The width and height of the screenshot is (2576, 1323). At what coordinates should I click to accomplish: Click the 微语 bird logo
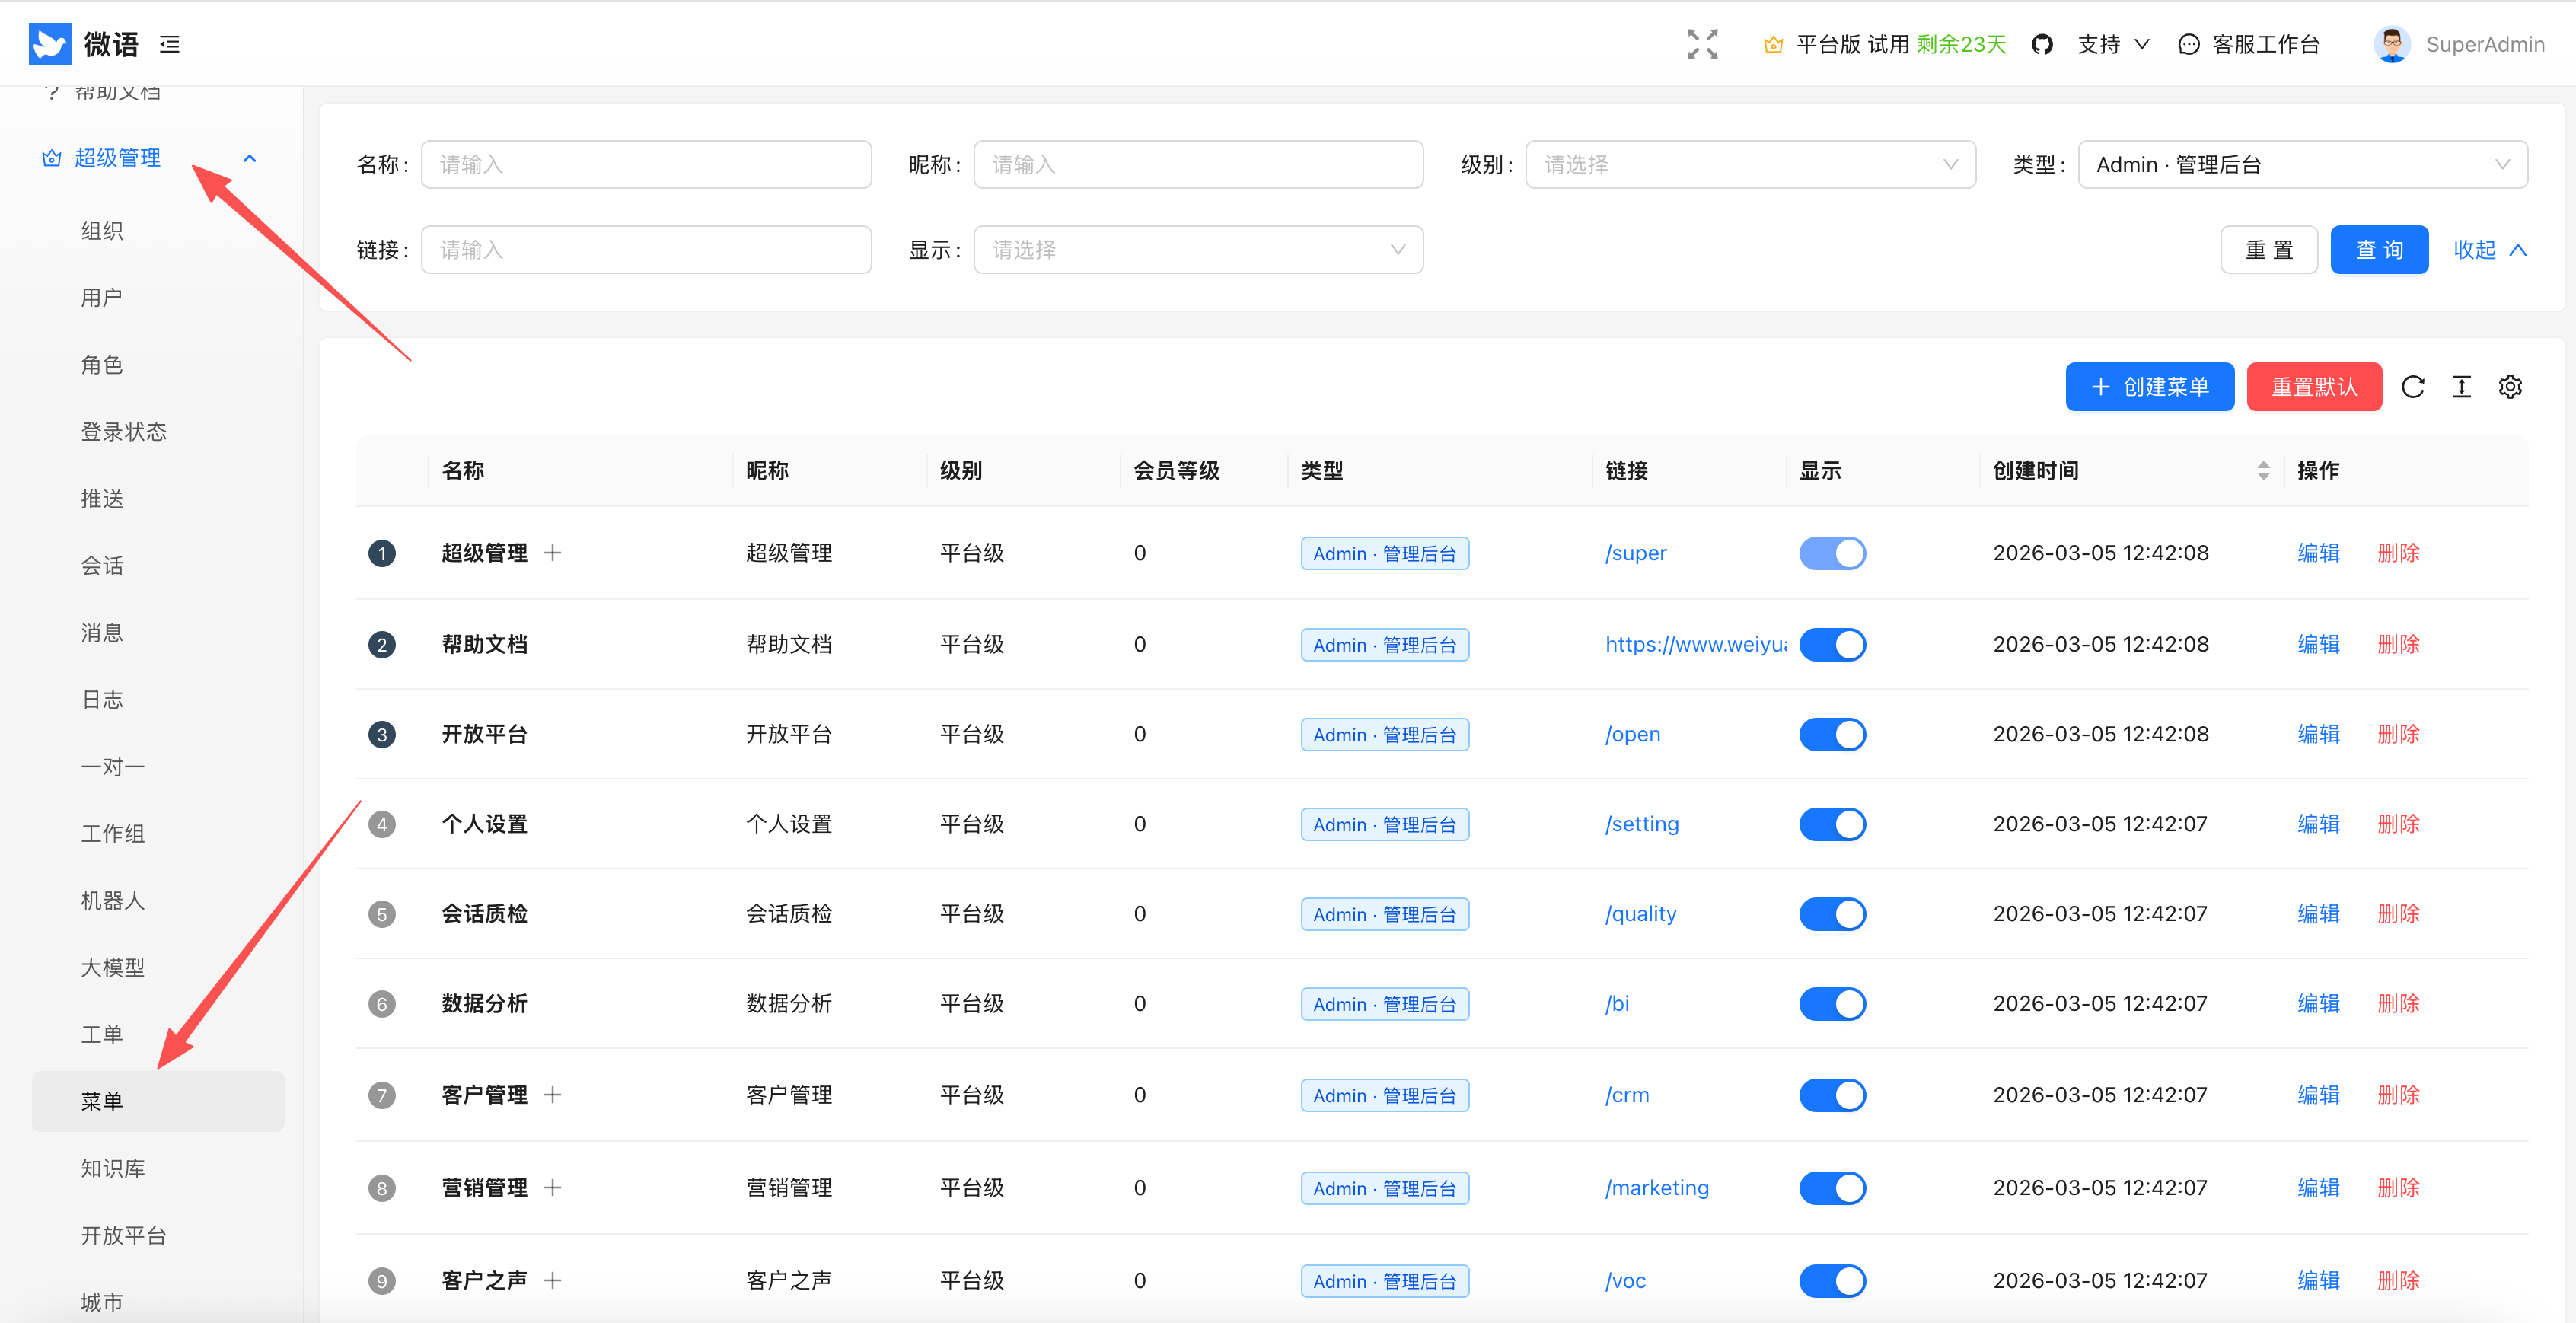[50, 44]
